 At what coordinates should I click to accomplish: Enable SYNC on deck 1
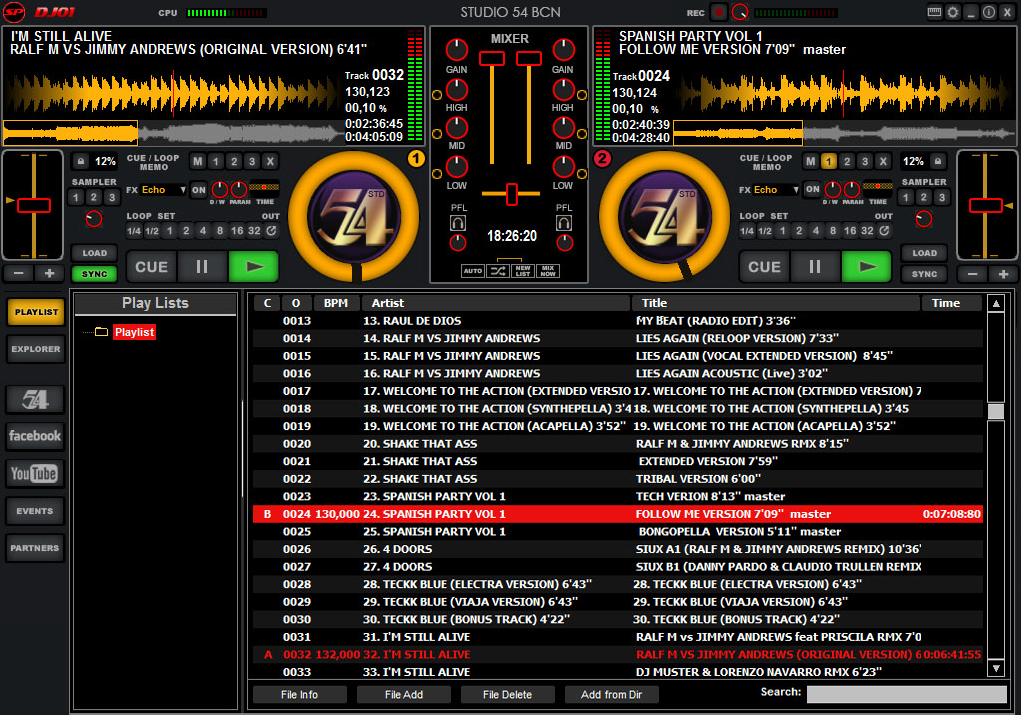coord(95,273)
